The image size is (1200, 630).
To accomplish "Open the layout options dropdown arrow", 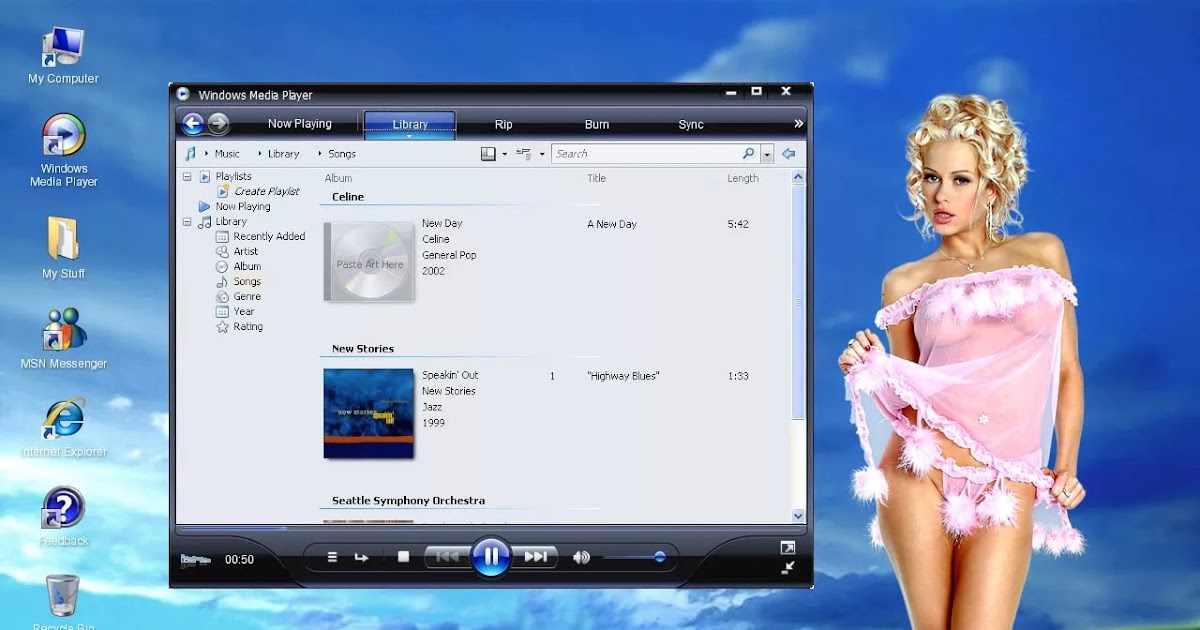I will [x=504, y=154].
